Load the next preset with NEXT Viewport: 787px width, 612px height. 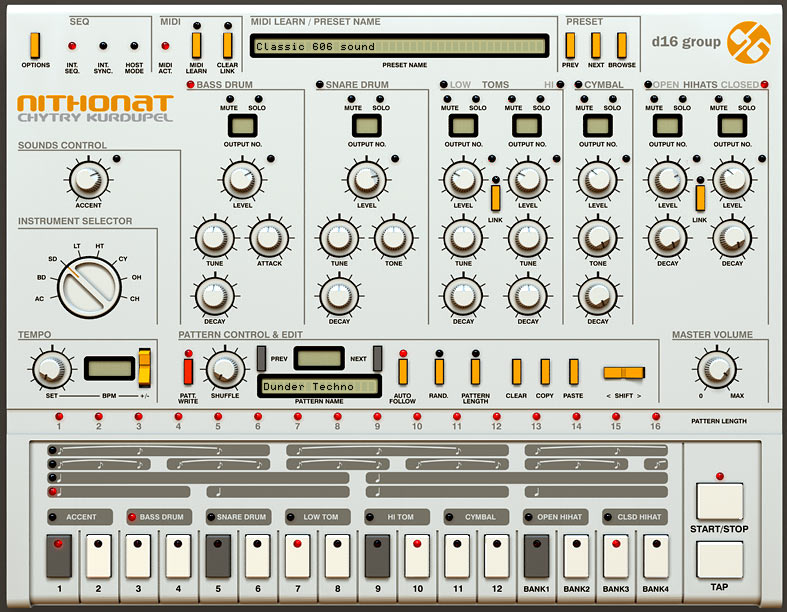click(596, 46)
